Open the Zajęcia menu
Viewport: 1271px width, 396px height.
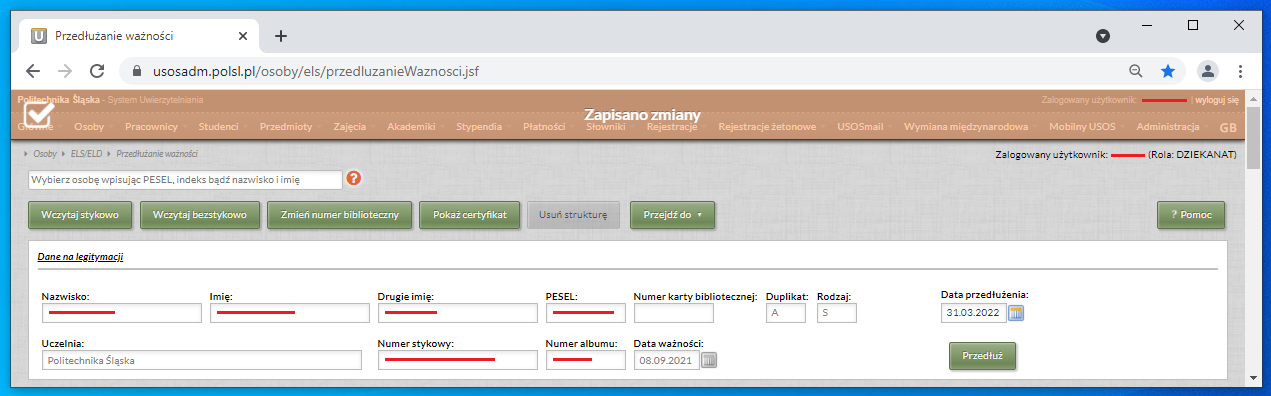(350, 128)
